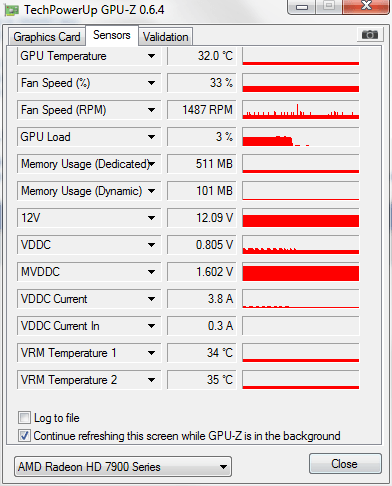Expand the Fan Speed (RPM) dropdown arrow

pyautogui.click(x=151, y=110)
